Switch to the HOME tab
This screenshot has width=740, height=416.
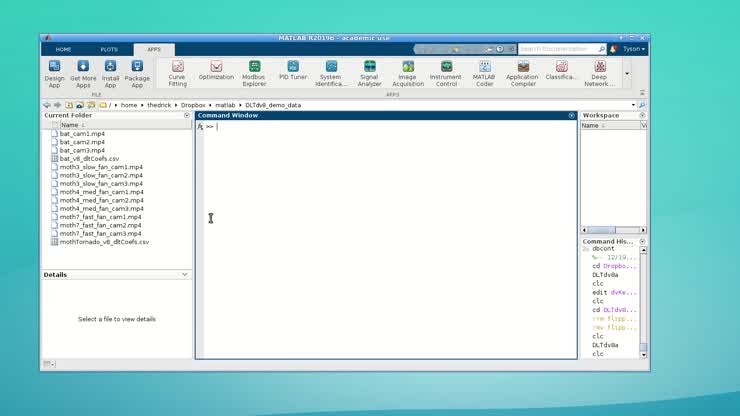(x=63, y=49)
